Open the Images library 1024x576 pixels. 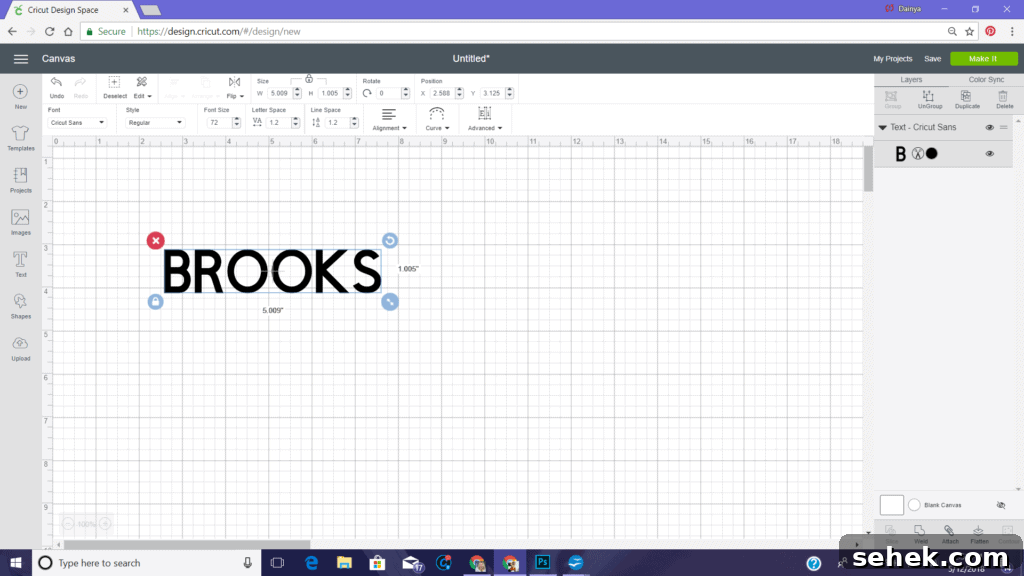click(20, 222)
